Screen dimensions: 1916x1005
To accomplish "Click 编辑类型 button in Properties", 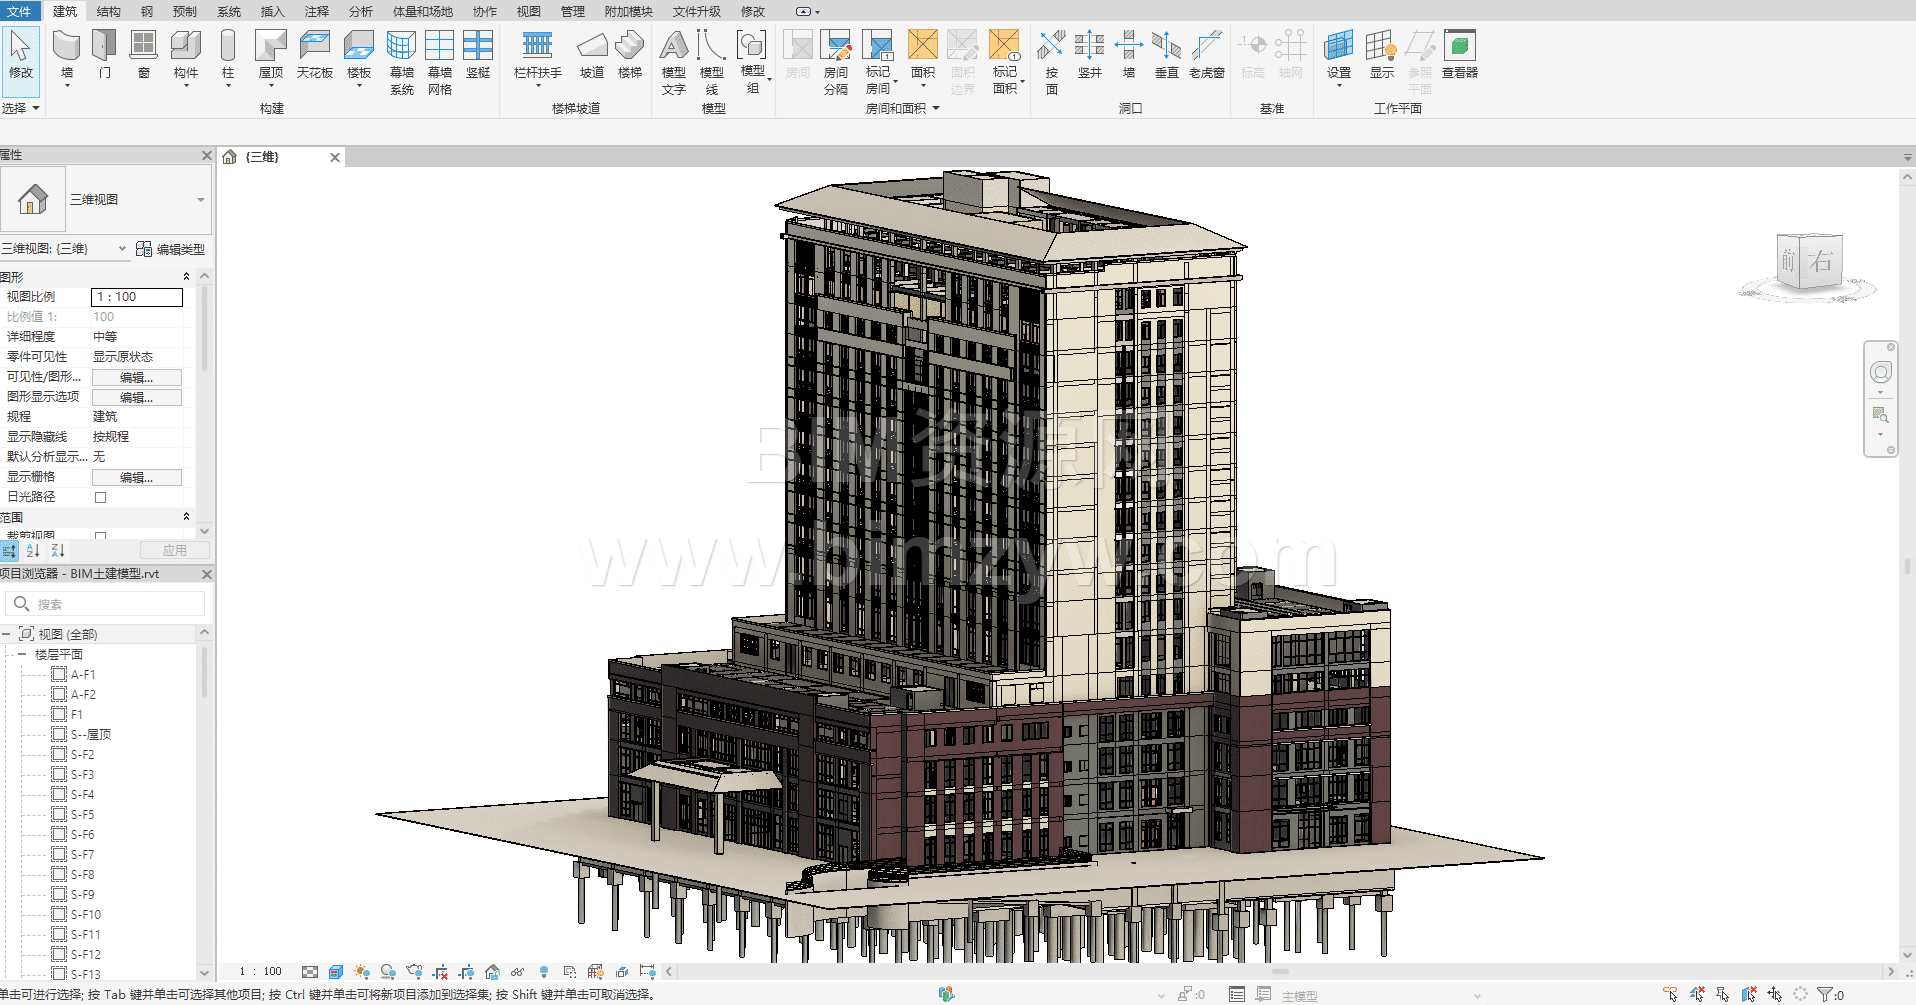I will (x=171, y=249).
